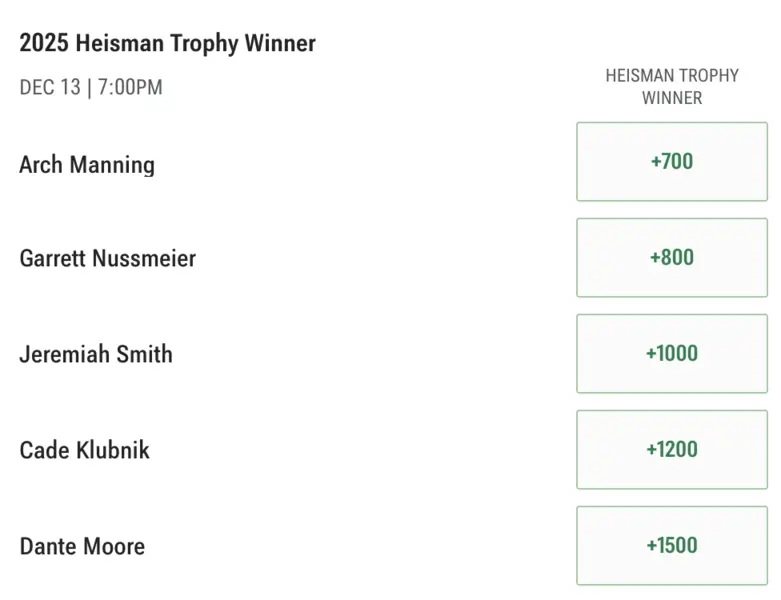
Task: Click the Cade Klubnik name label
Action: [84, 450]
